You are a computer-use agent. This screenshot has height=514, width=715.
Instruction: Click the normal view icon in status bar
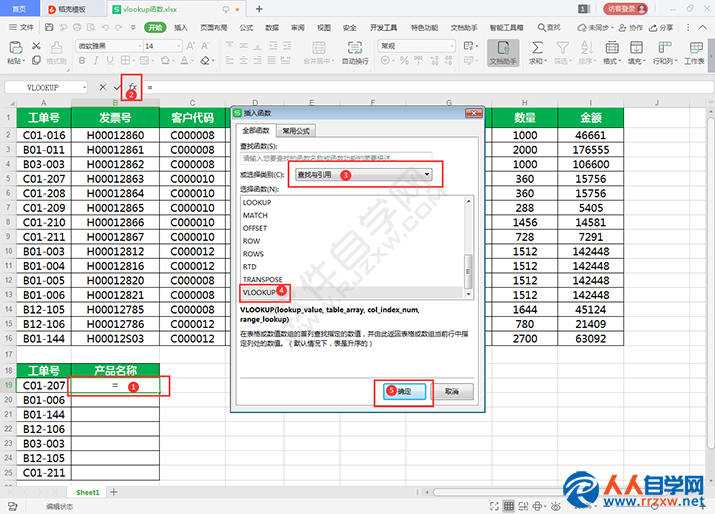coord(508,506)
